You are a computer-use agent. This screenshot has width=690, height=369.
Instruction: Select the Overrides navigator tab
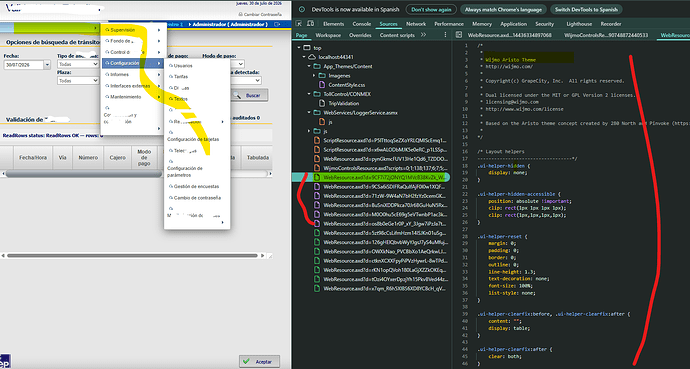[x=360, y=35]
